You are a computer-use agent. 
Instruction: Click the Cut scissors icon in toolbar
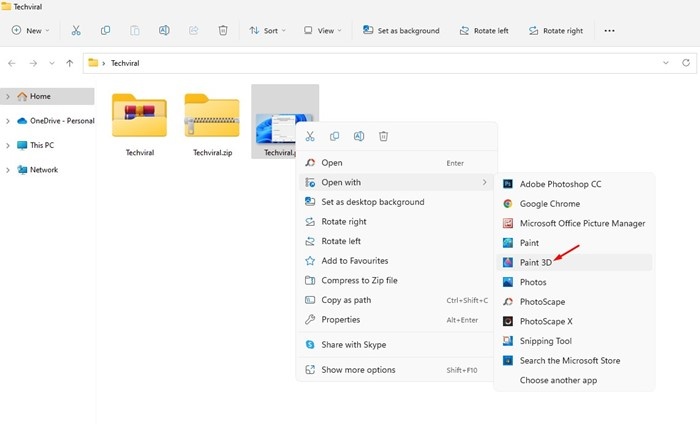76,30
